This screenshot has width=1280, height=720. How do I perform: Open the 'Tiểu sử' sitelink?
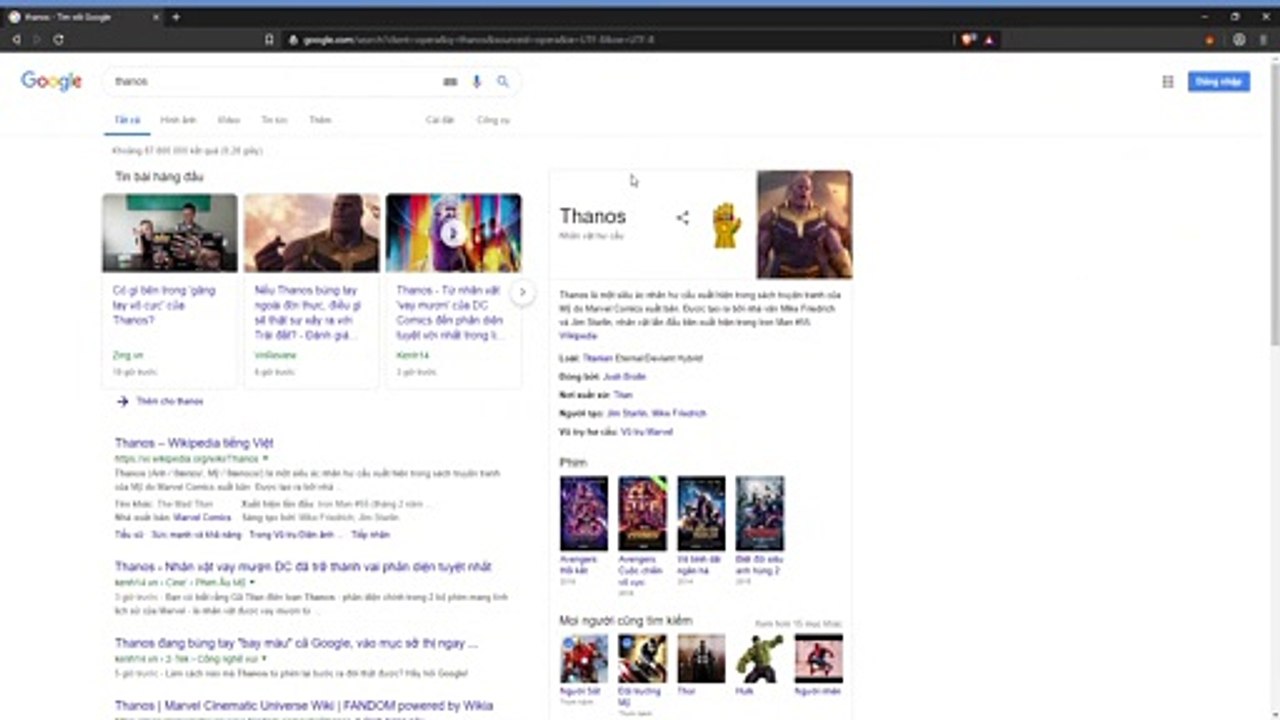pyautogui.click(x=128, y=535)
